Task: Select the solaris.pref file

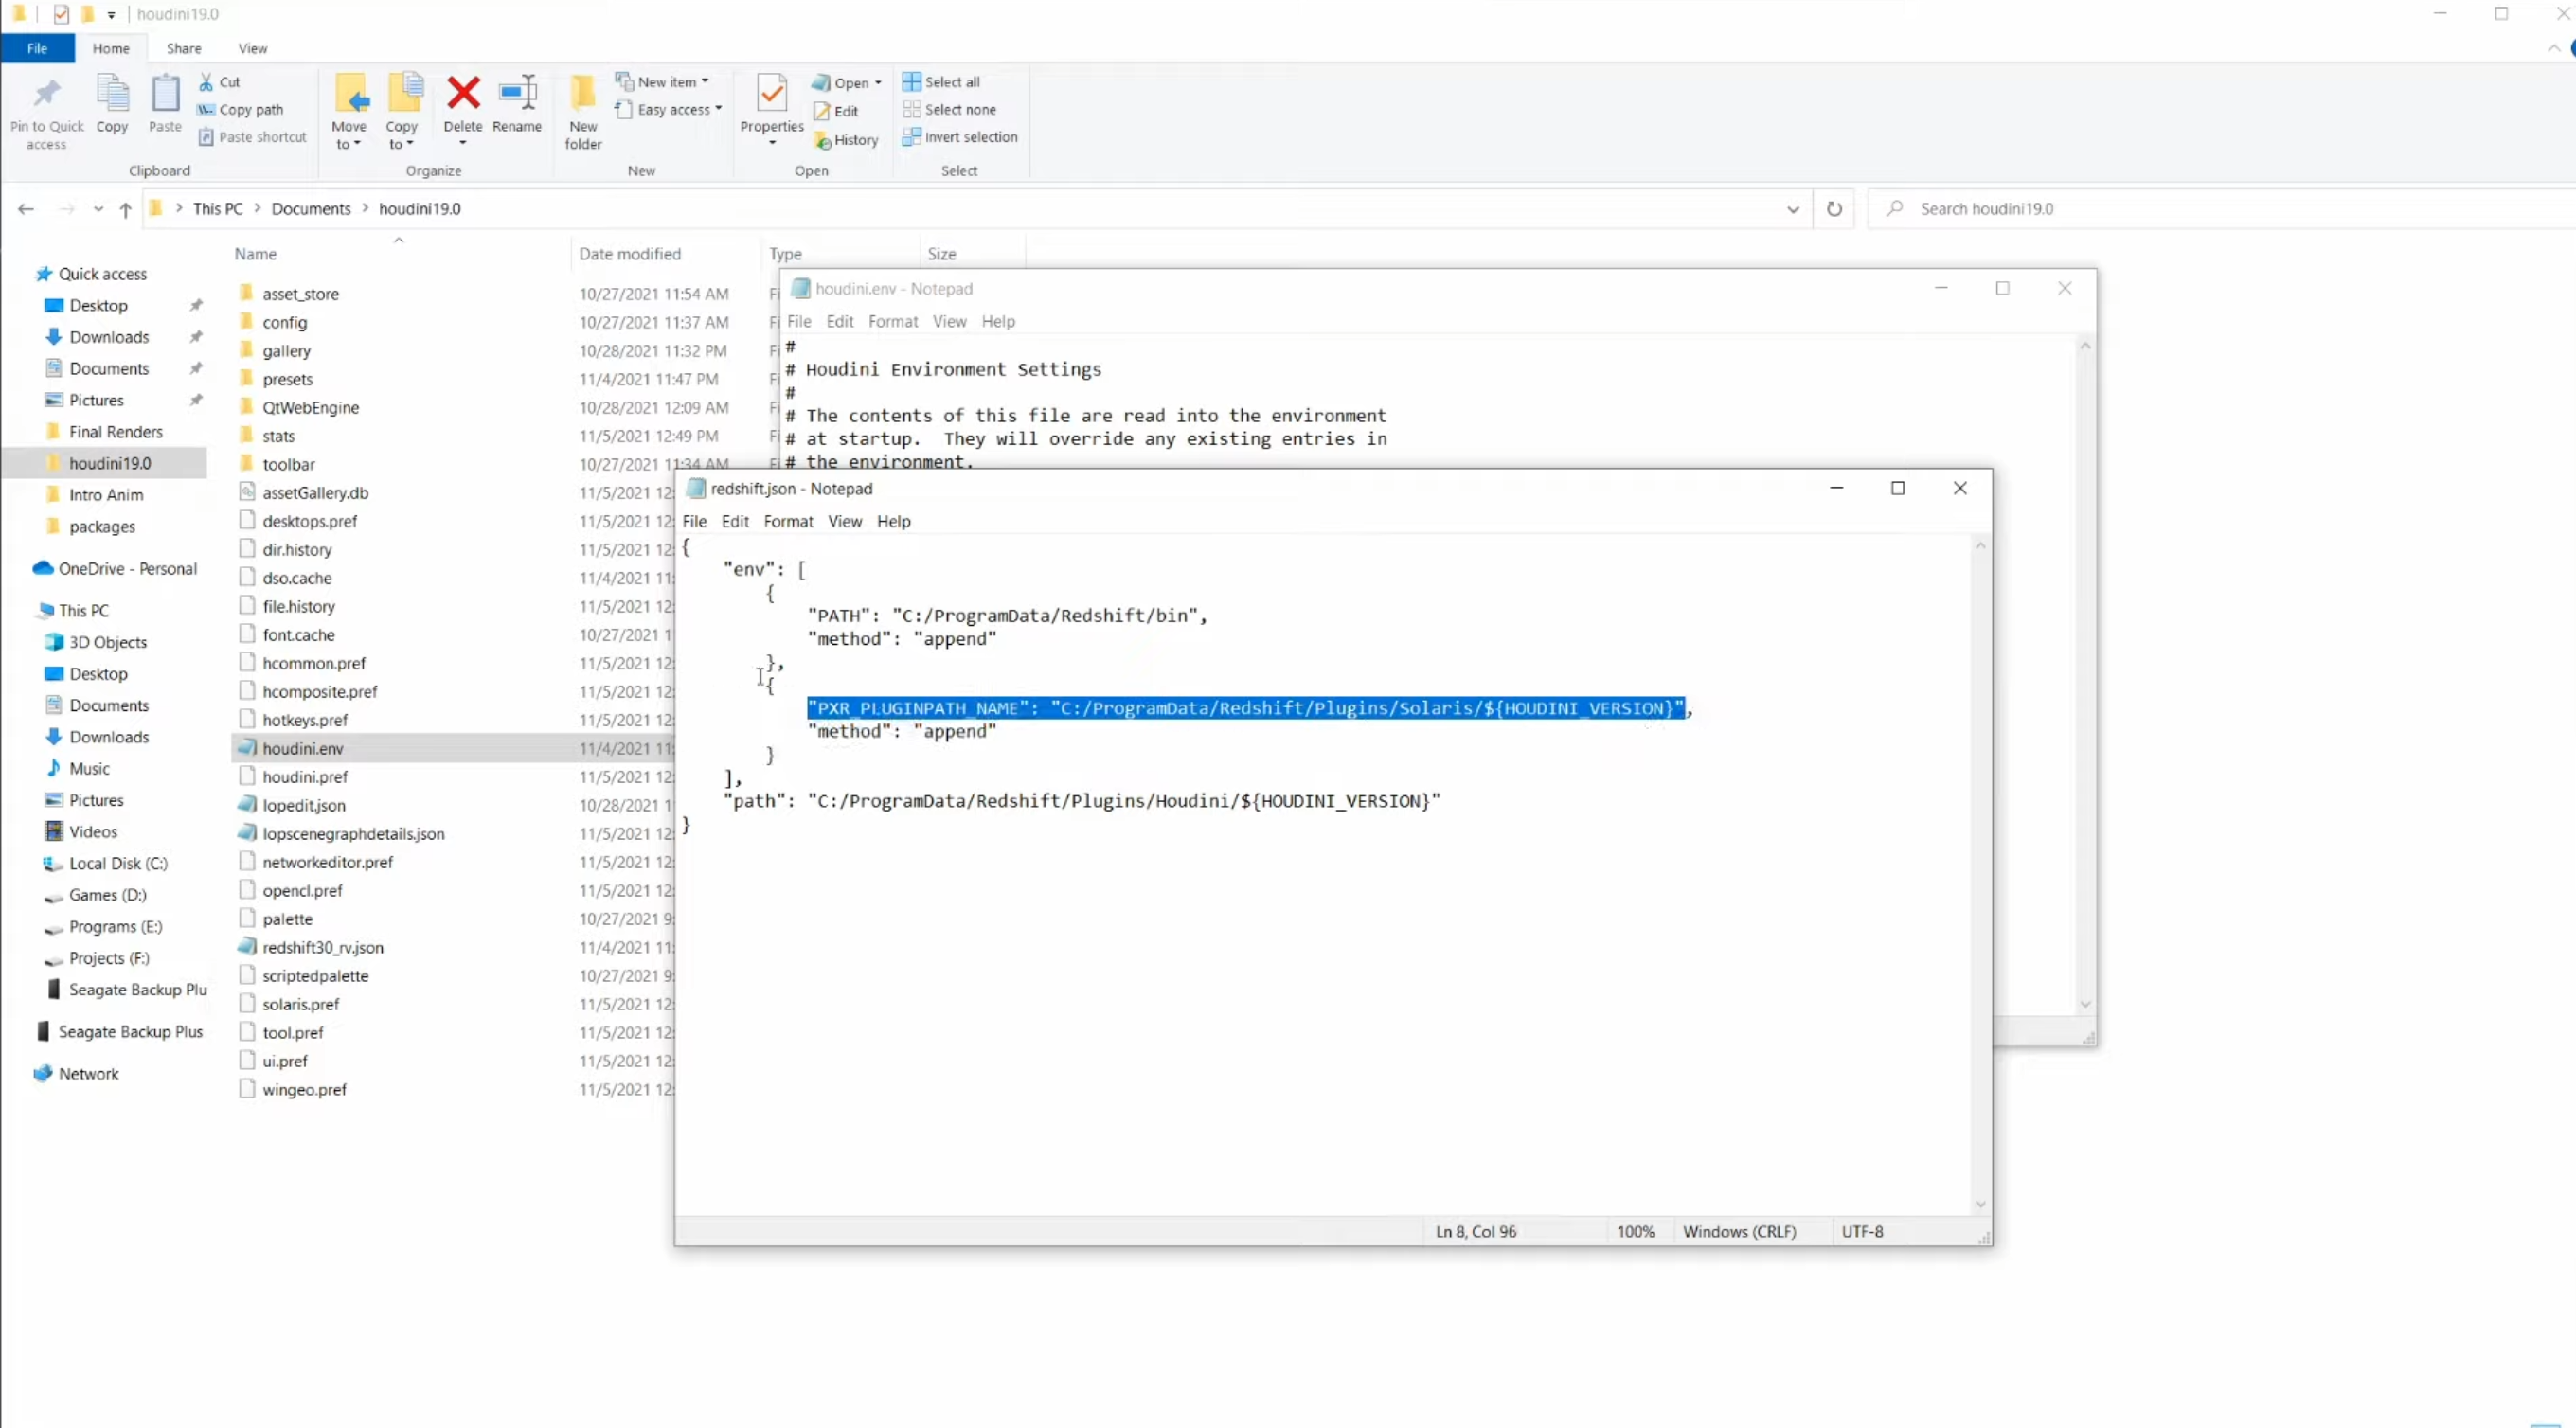Action: pos(300,1005)
